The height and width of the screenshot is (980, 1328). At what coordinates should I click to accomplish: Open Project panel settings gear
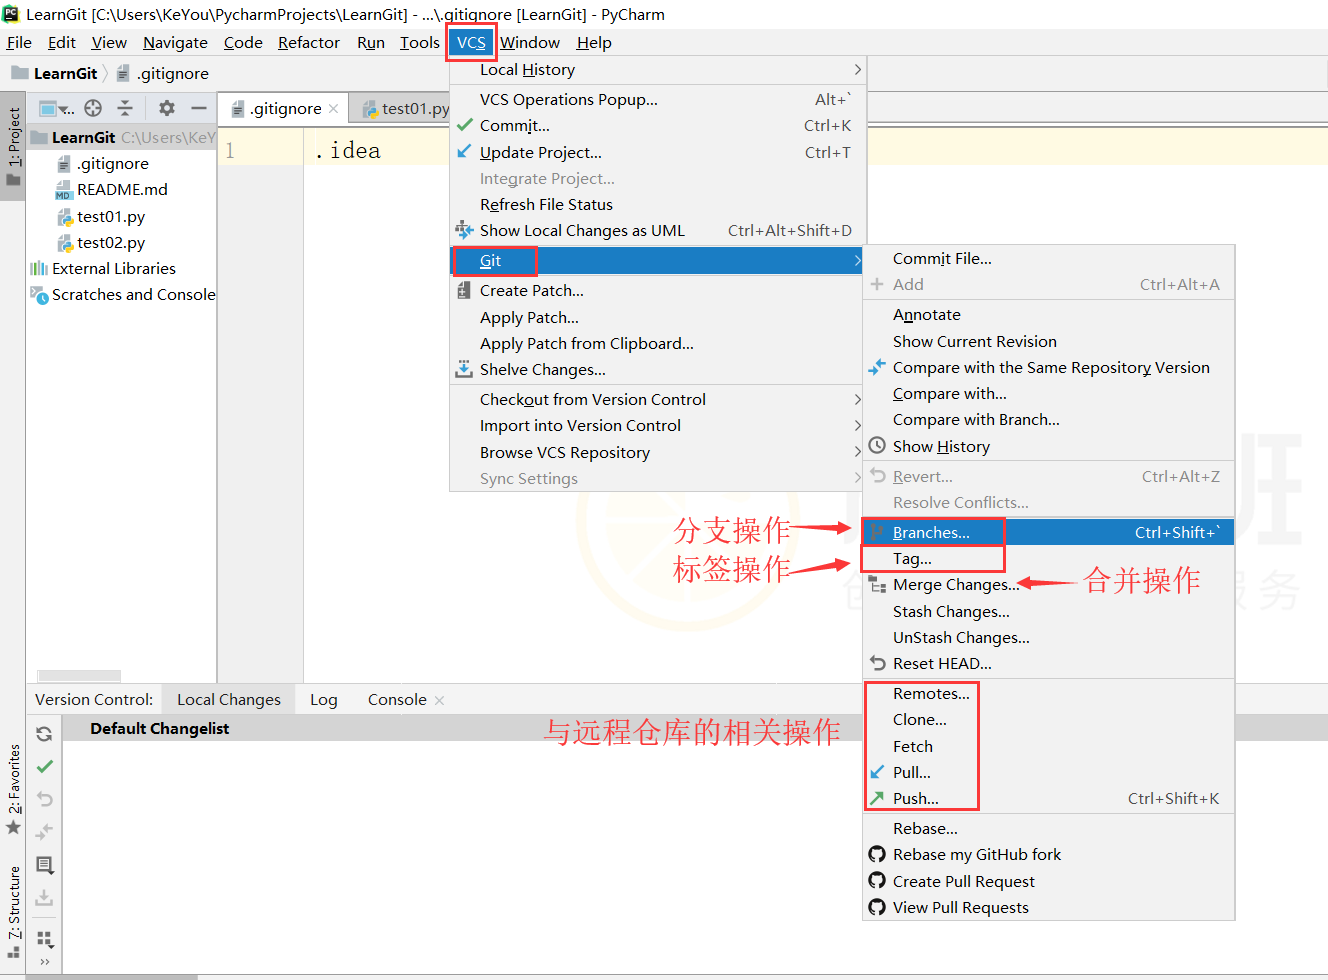(x=167, y=108)
